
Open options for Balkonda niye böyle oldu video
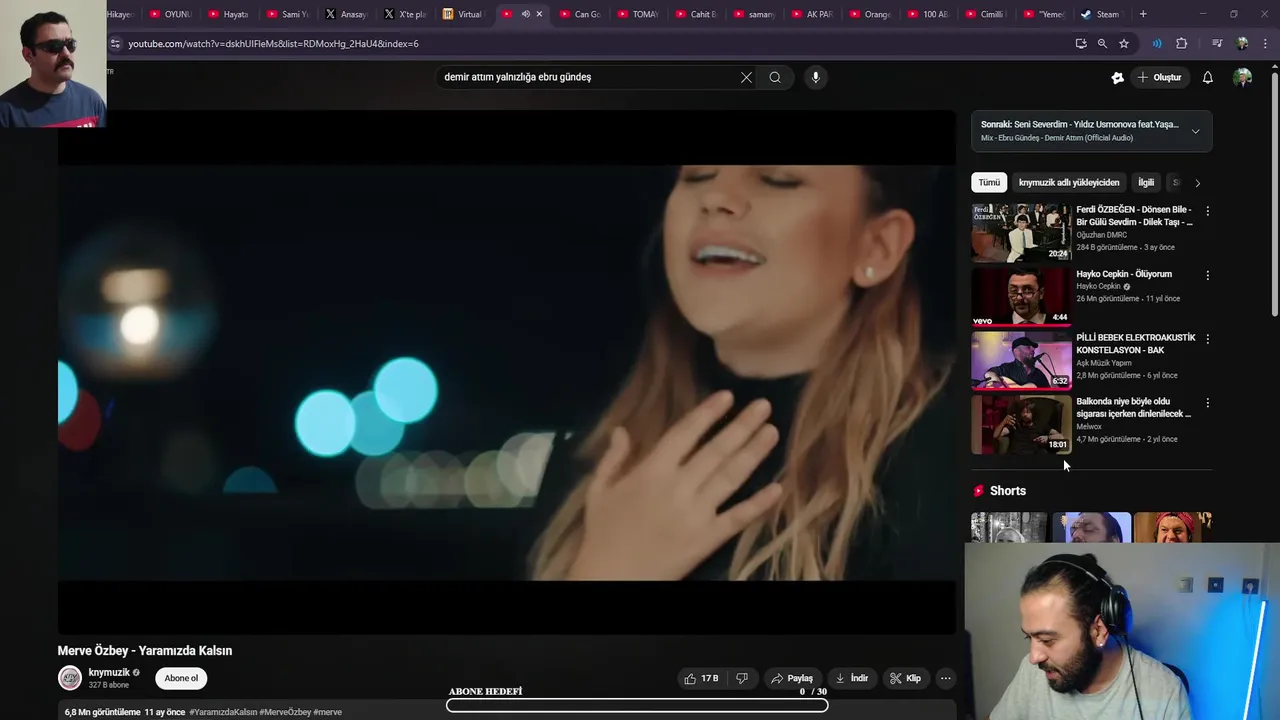tap(1207, 403)
